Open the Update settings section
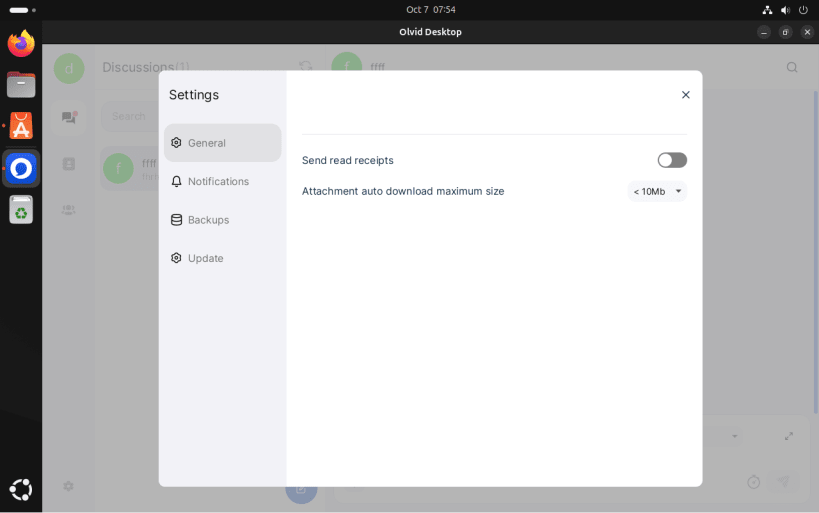Viewport: 819px width, 513px height. coord(223,258)
